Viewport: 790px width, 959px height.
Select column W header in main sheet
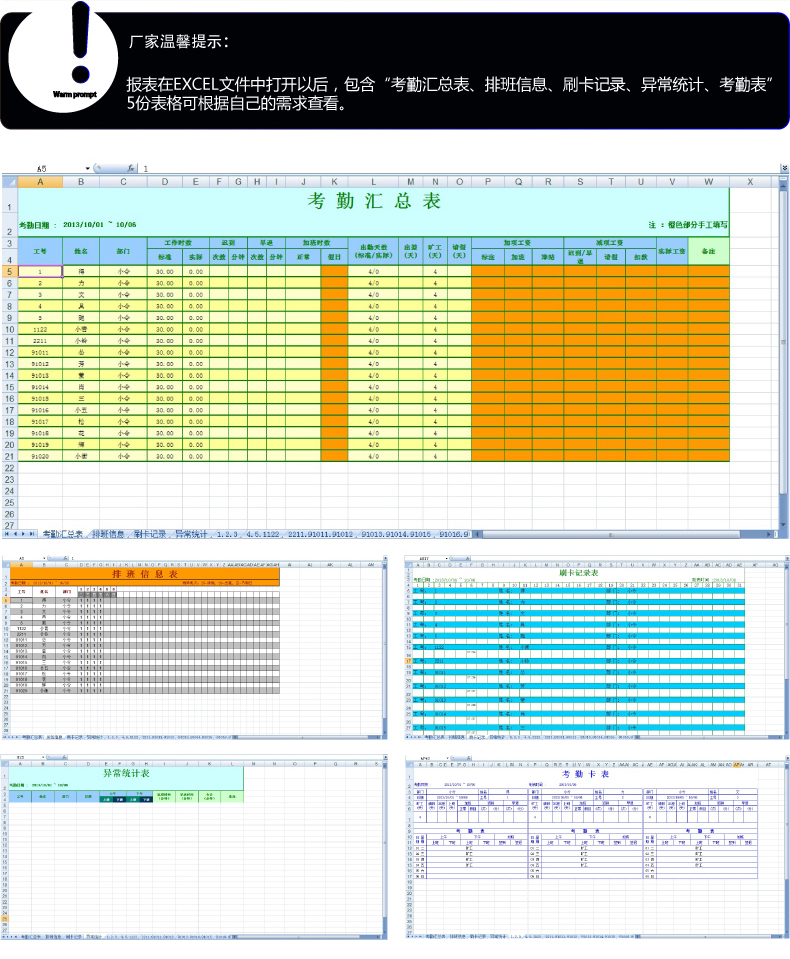click(708, 182)
